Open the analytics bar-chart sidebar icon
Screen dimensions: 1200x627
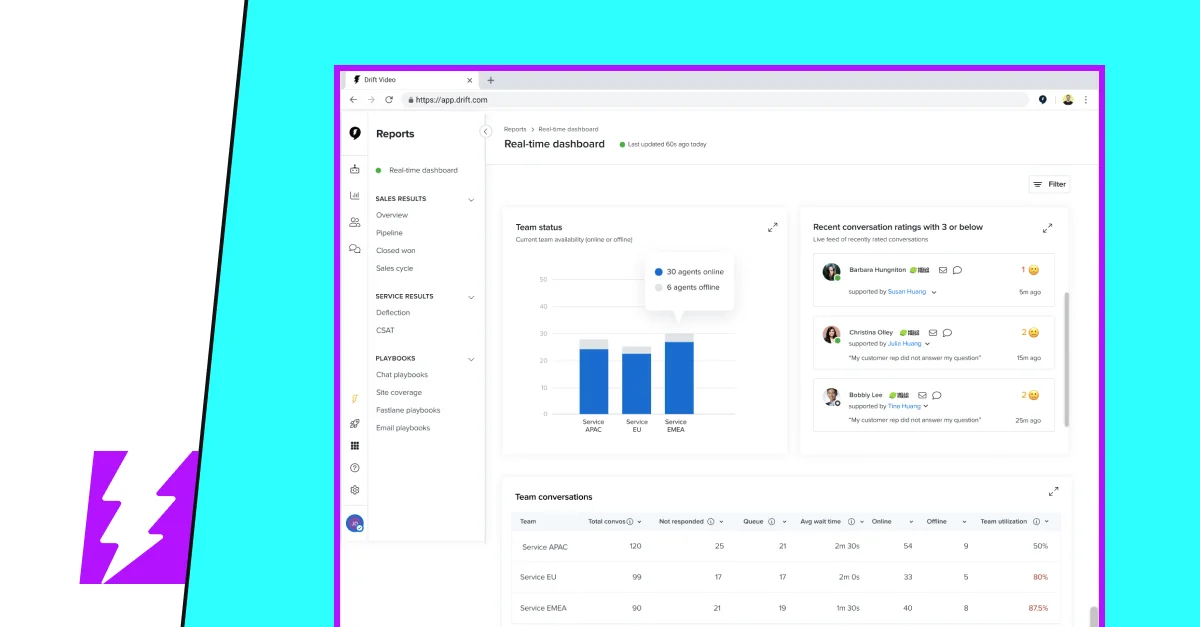click(354, 195)
